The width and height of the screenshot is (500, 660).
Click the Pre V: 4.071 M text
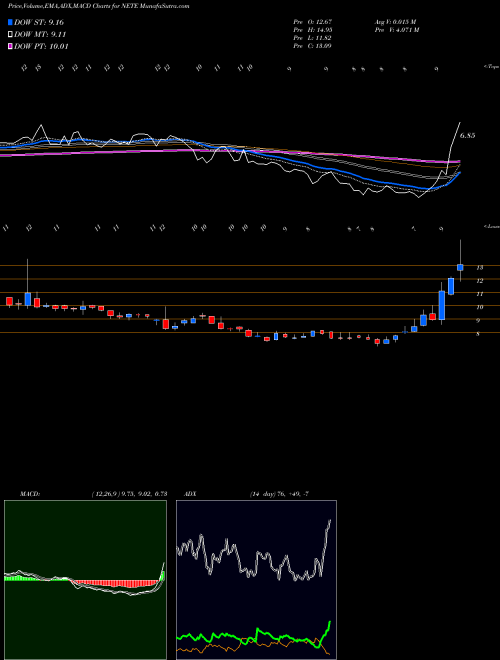[x=396, y=30]
